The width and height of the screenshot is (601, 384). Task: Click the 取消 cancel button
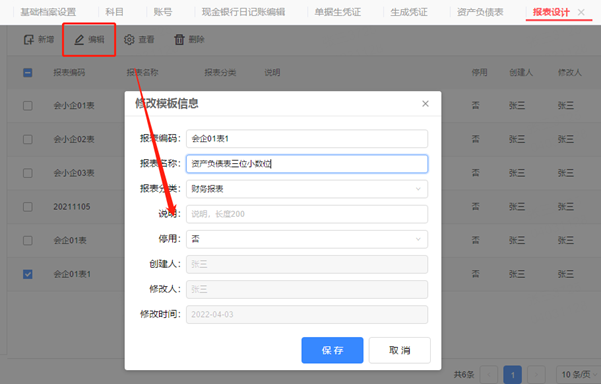[x=400, y=350]
